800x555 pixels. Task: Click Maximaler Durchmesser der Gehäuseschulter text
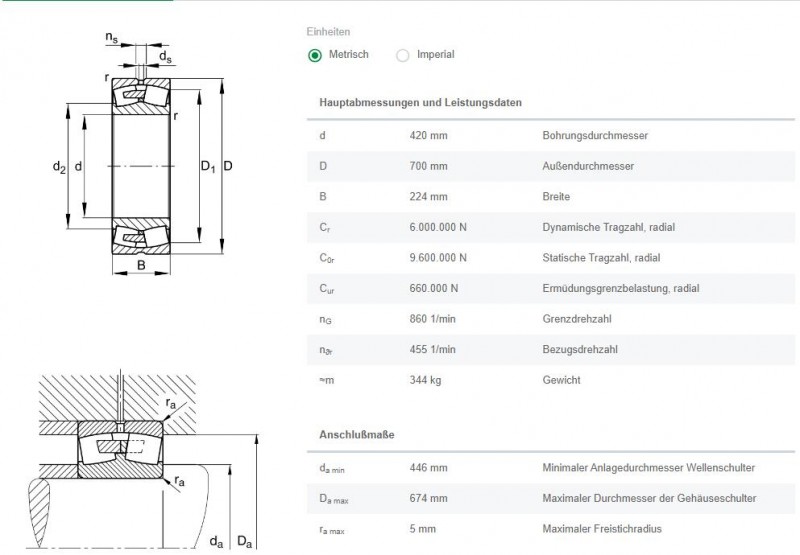pos(649,498)
